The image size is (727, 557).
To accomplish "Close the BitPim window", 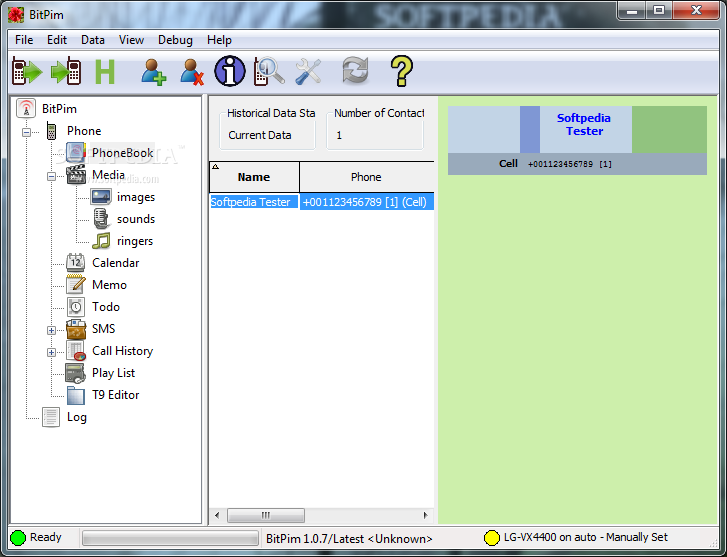I will point(696,11).
